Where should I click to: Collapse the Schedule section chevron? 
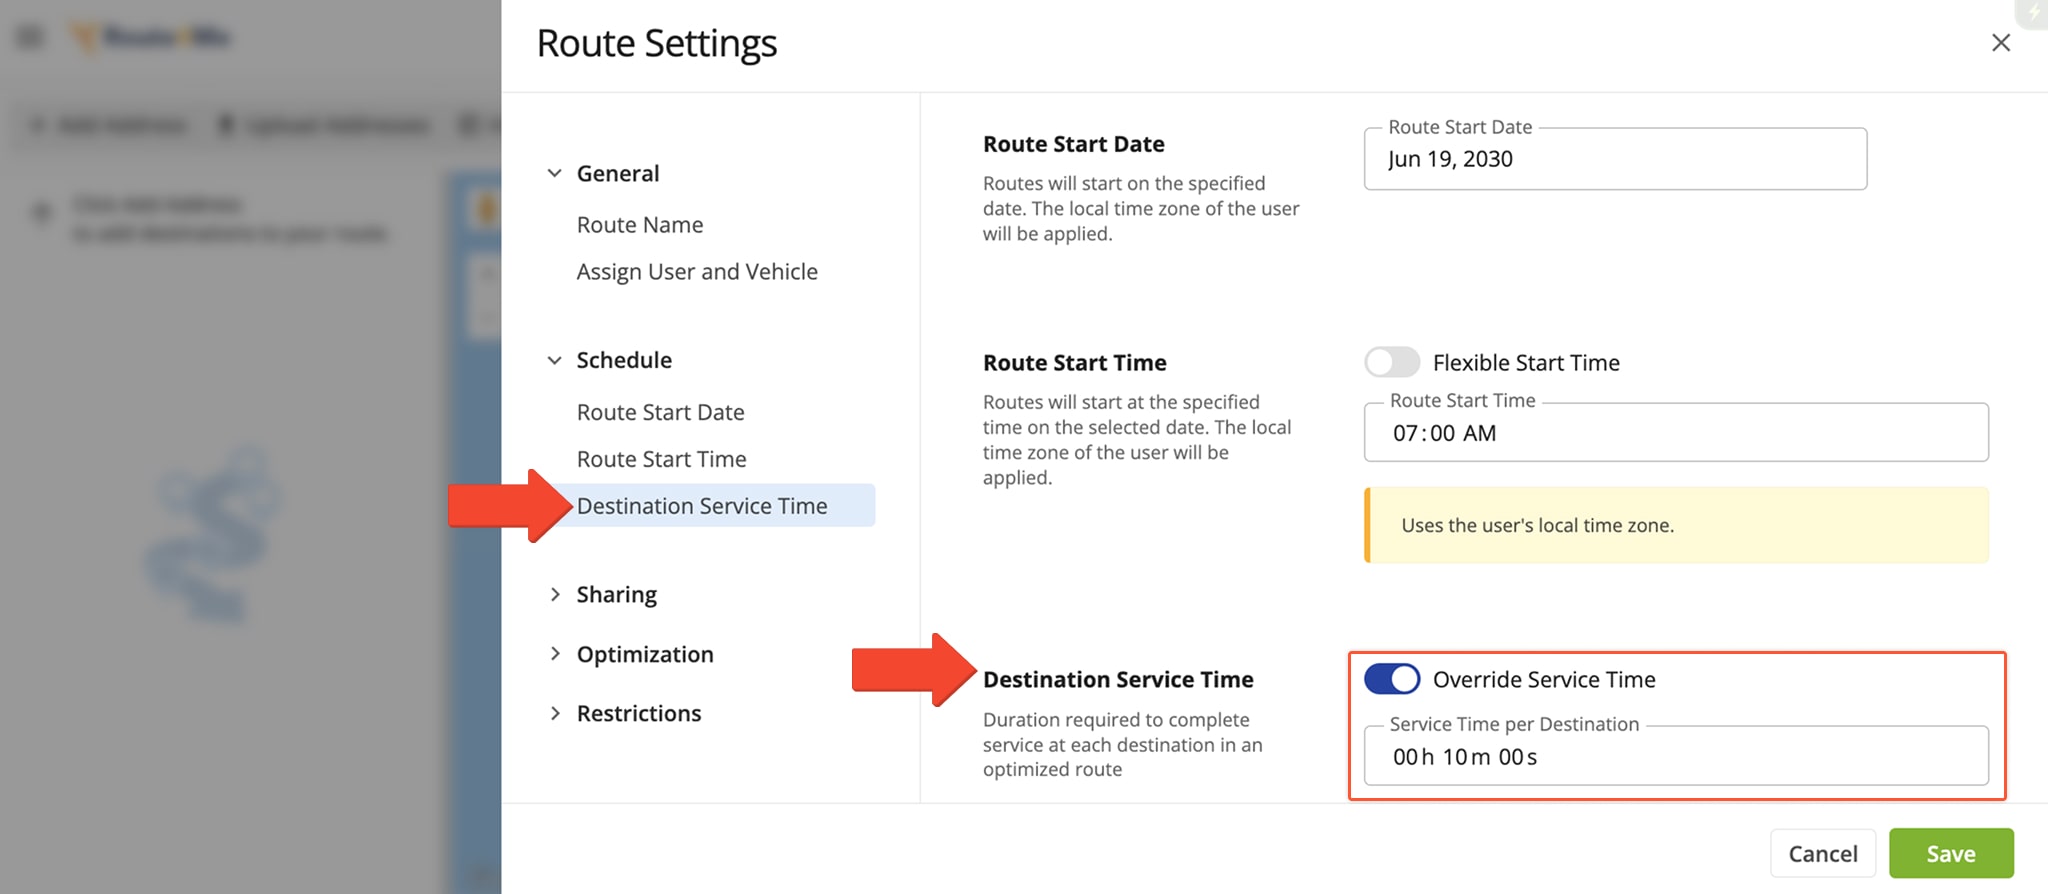click(554, 360)
